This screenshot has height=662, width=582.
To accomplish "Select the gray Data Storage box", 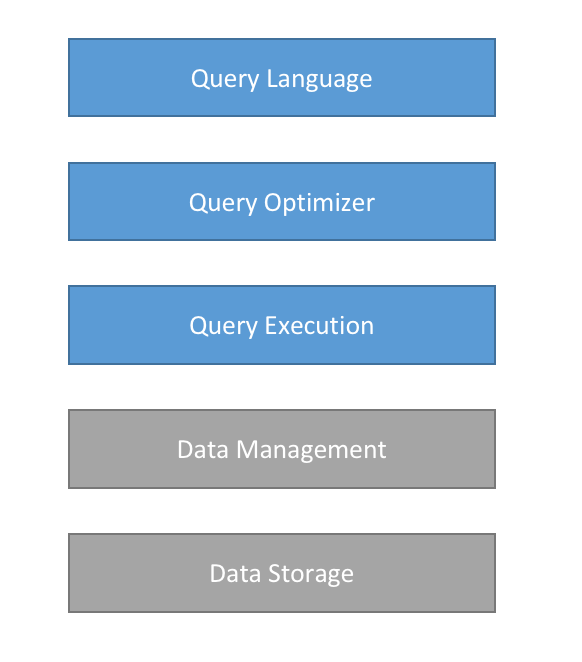I will (x=282, y=573).
